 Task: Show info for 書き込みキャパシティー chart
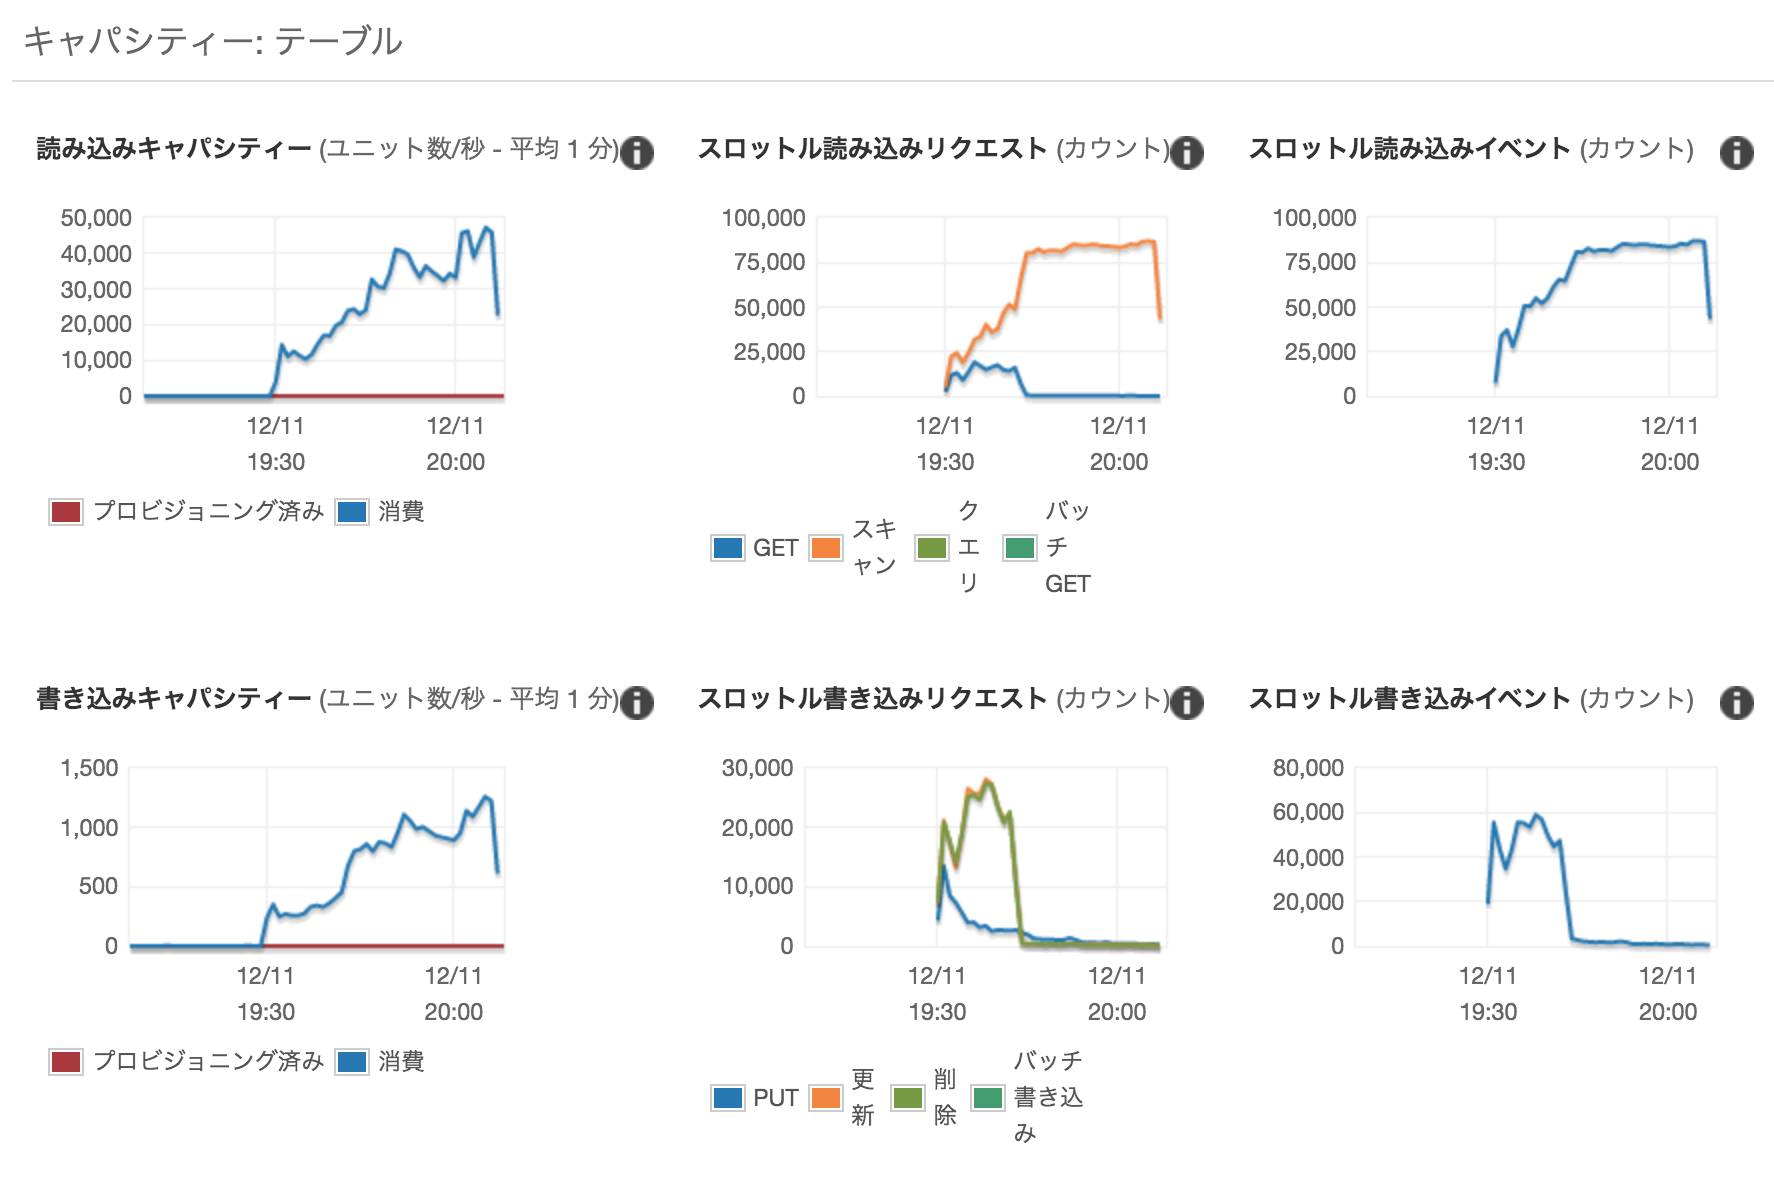[637, 703]
